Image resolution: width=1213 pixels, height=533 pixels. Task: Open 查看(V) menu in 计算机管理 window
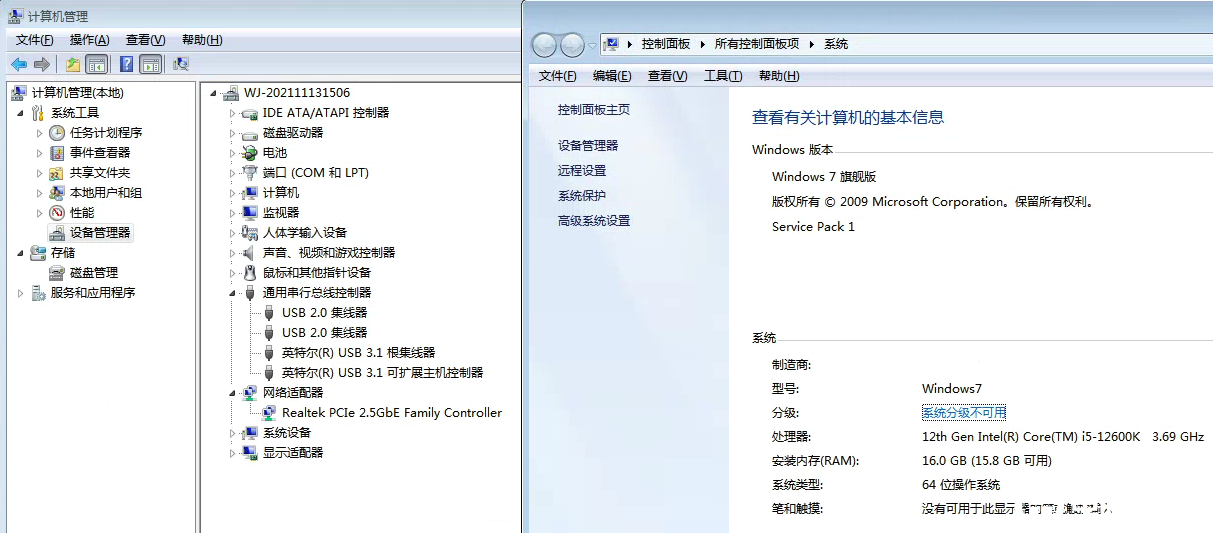coord(146,40)
